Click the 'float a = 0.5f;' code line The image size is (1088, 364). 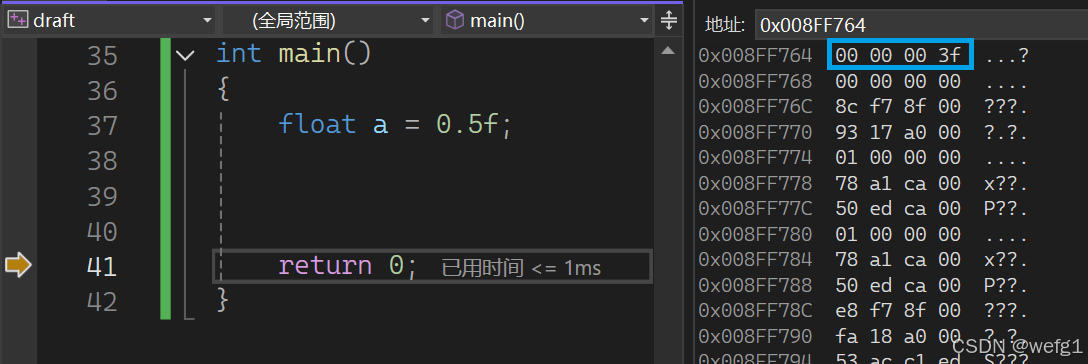pos(395,125)
